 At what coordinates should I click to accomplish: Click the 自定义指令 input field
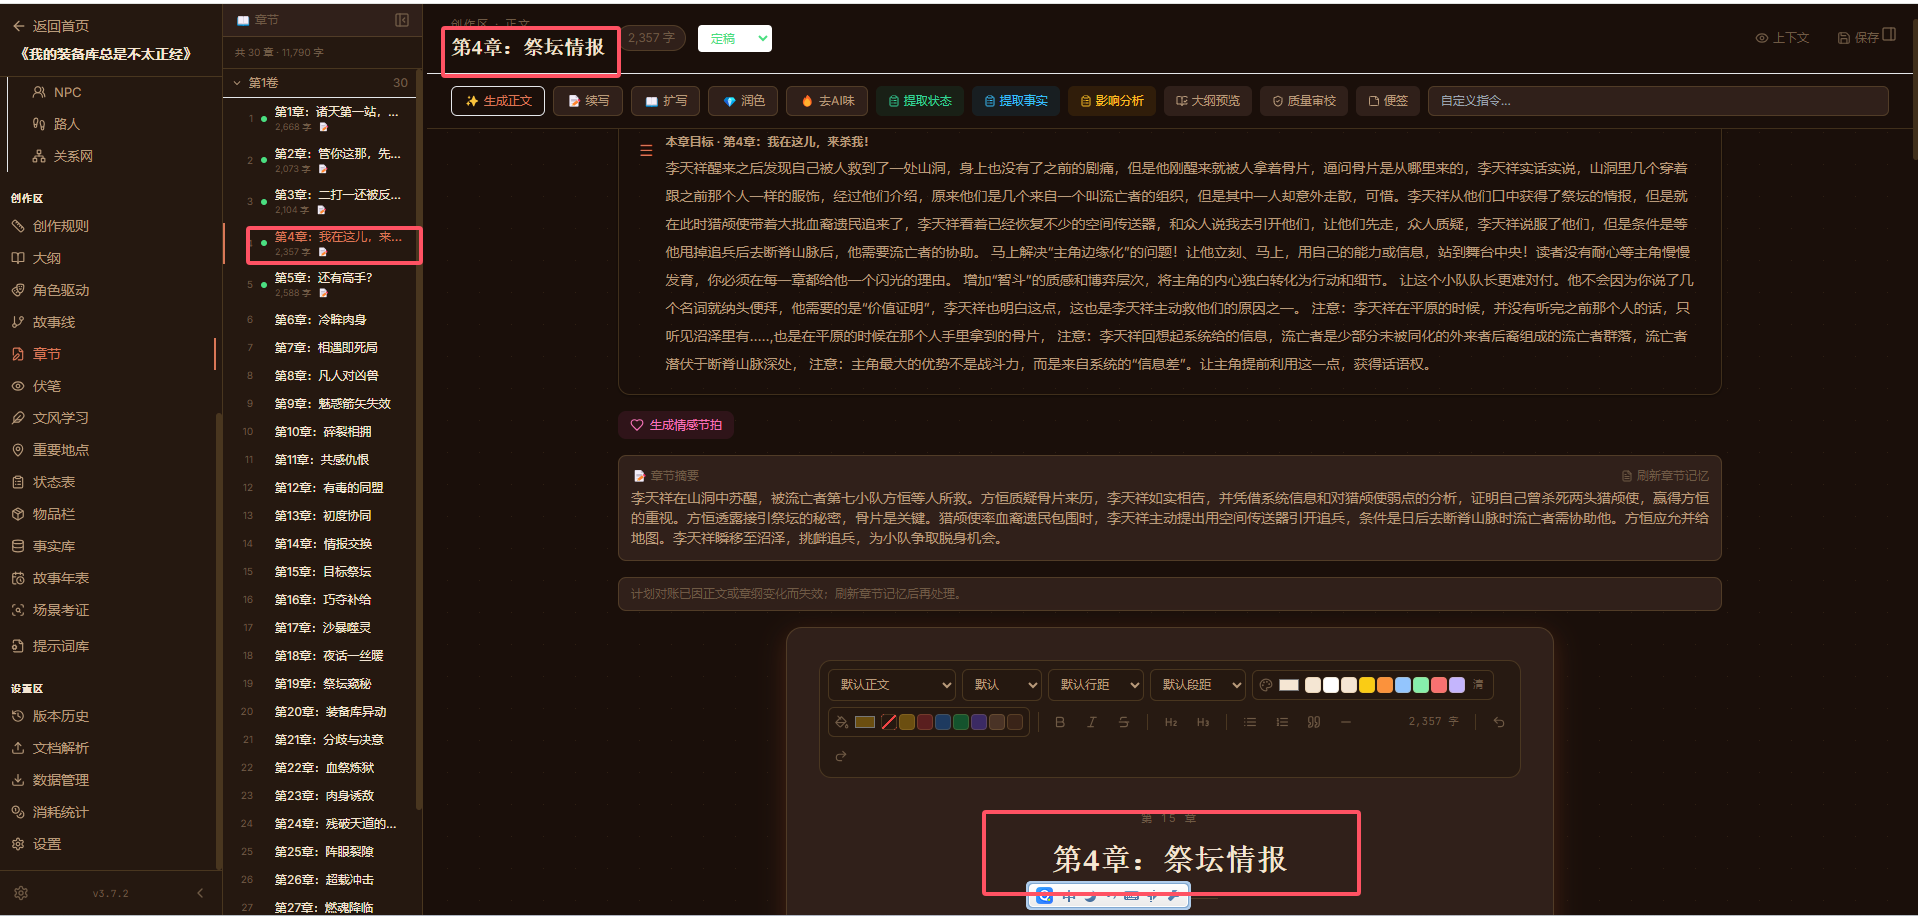(1658, 101)
